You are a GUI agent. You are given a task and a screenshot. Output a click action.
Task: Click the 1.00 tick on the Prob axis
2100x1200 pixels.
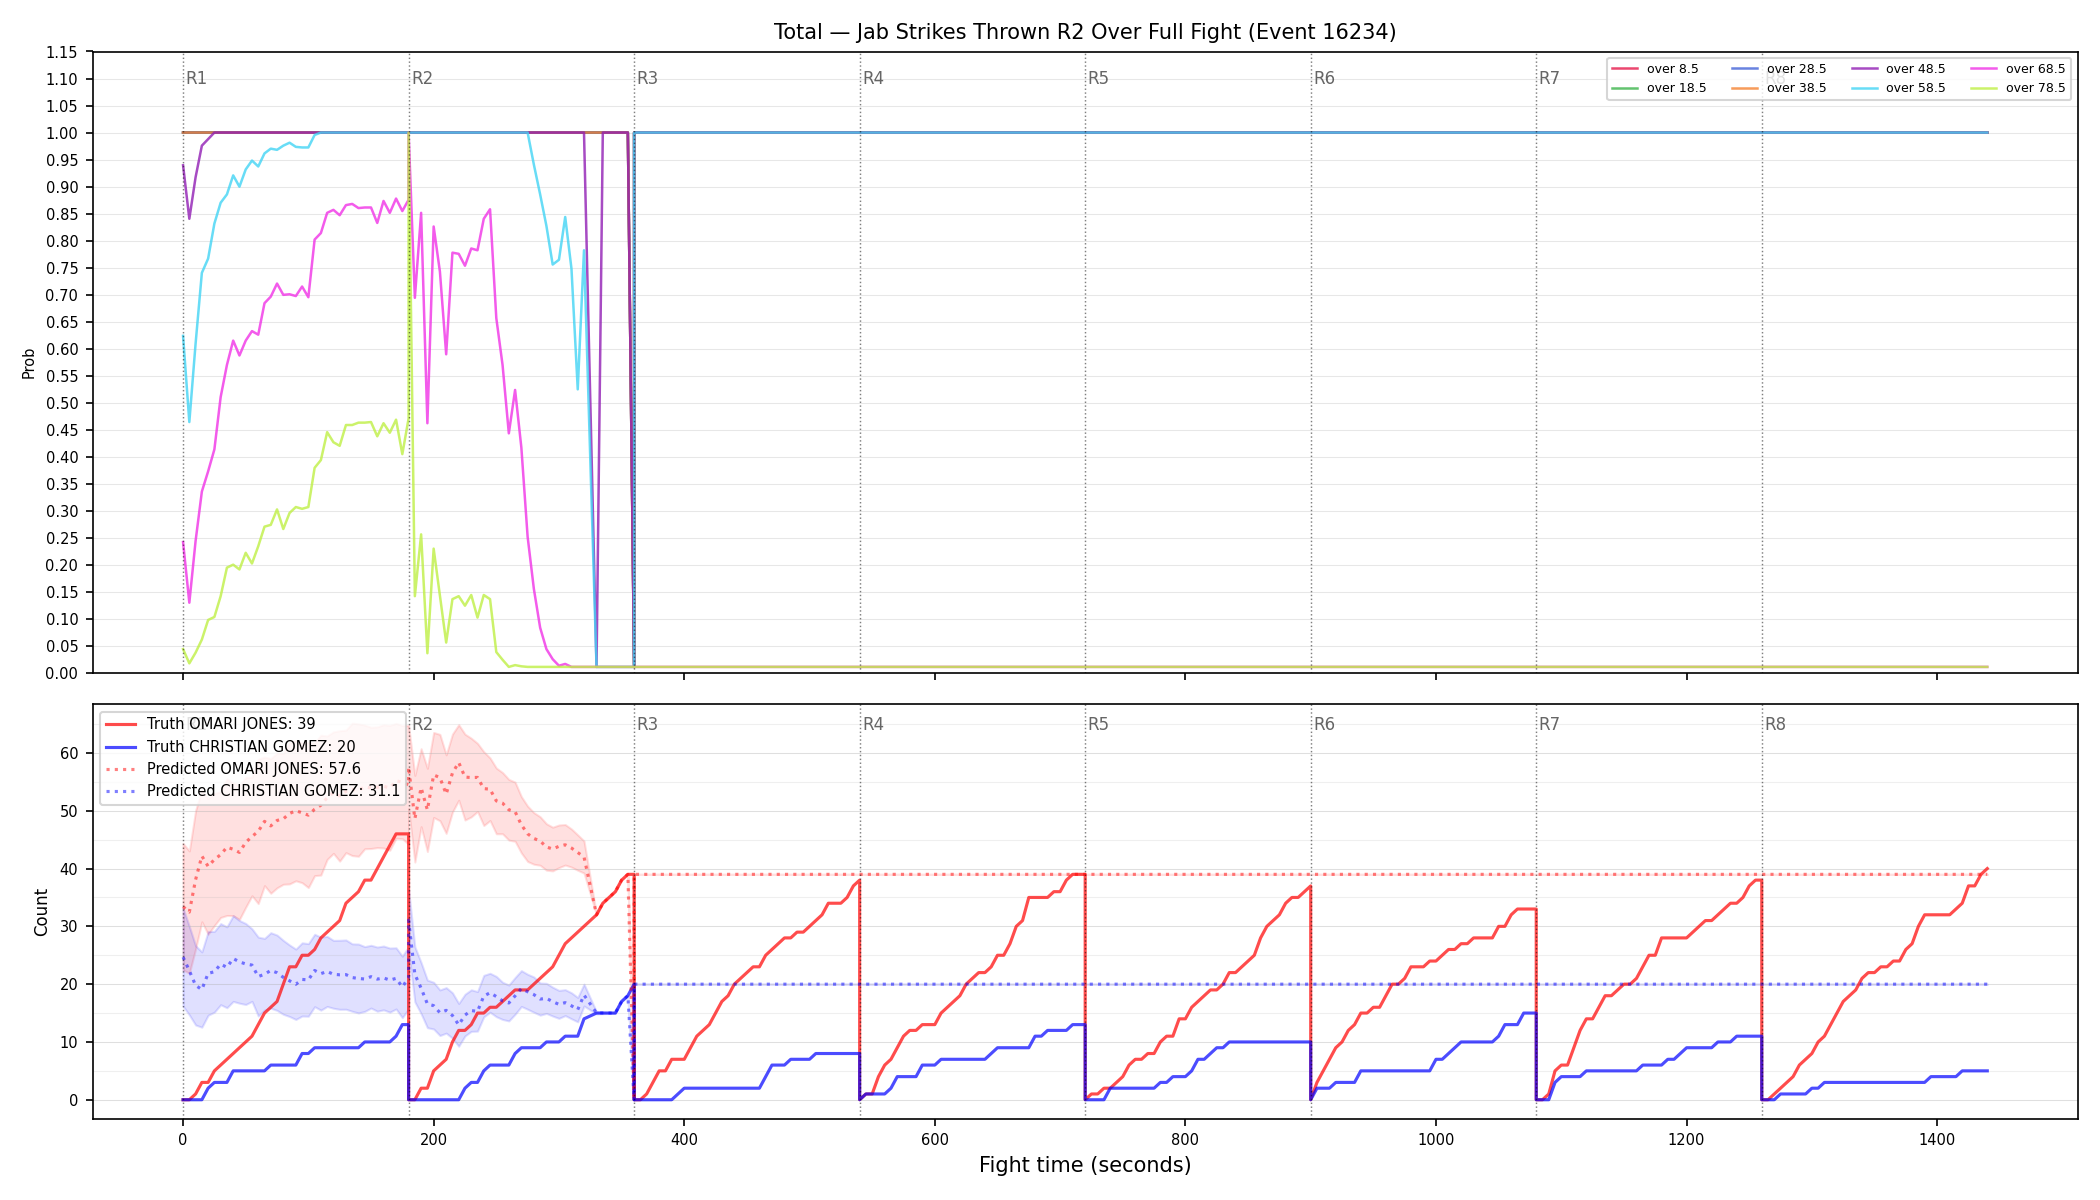click(62, 133)
